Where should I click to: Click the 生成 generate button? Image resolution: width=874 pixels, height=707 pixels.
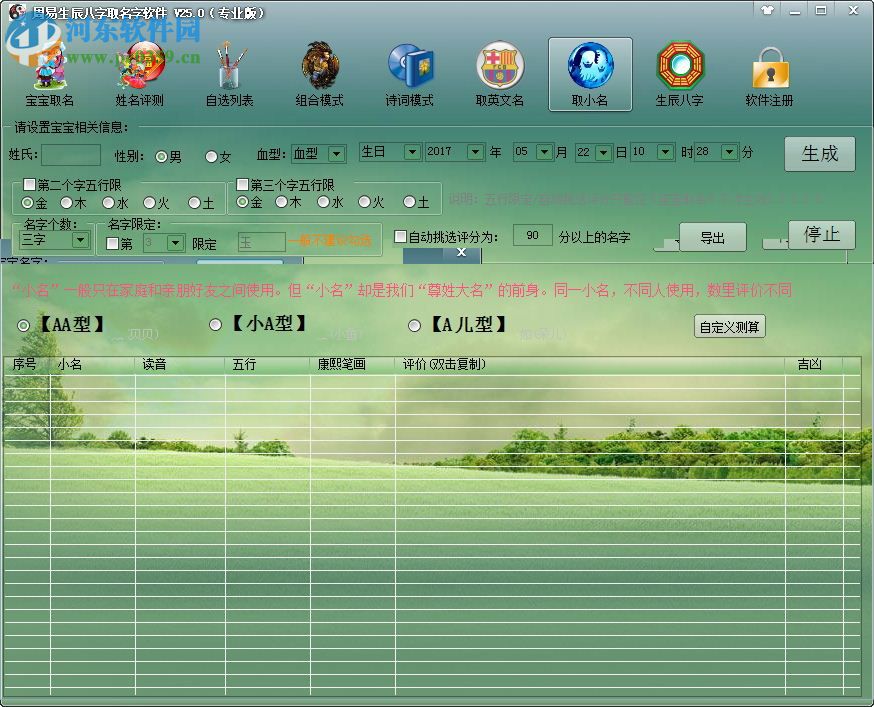coord(819,154)
